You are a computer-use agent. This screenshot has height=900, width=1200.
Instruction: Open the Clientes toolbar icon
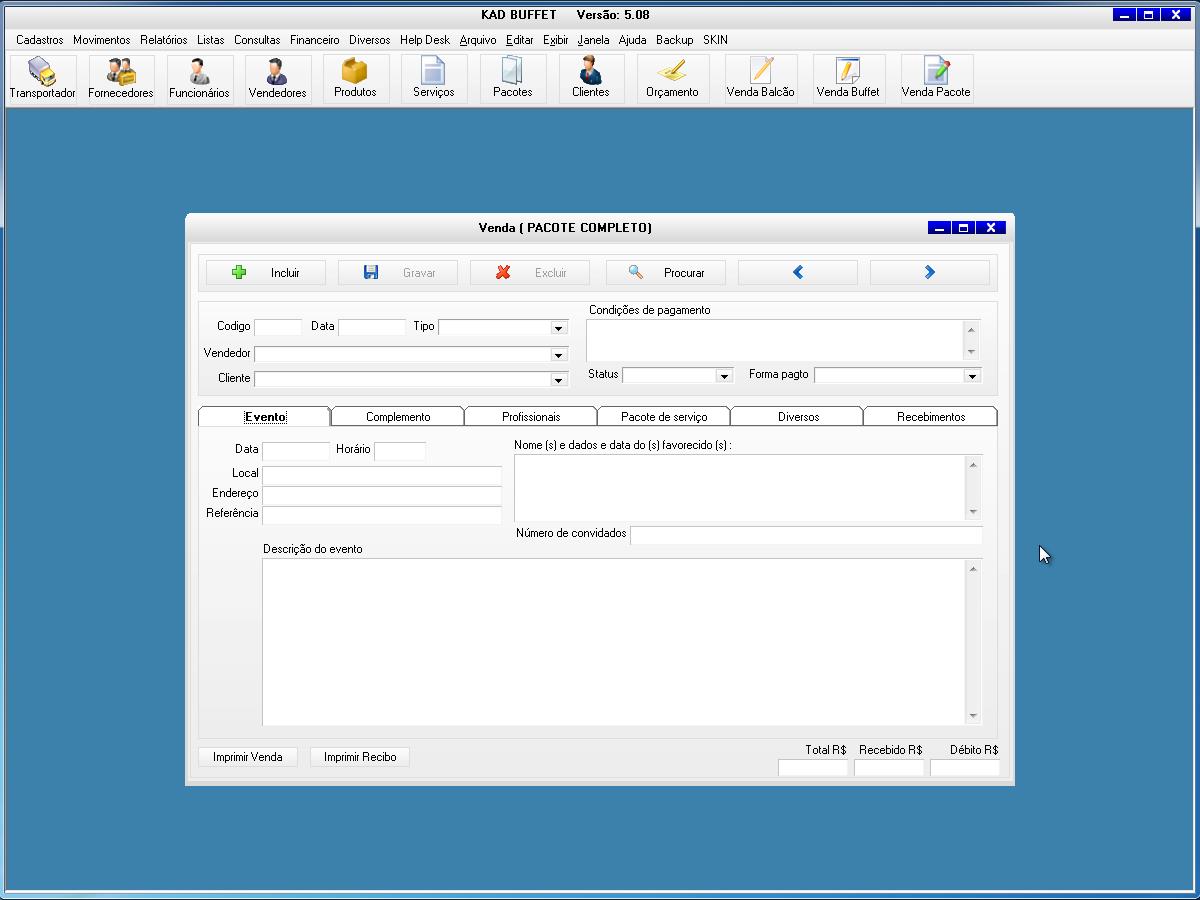[x=590, y=79]
